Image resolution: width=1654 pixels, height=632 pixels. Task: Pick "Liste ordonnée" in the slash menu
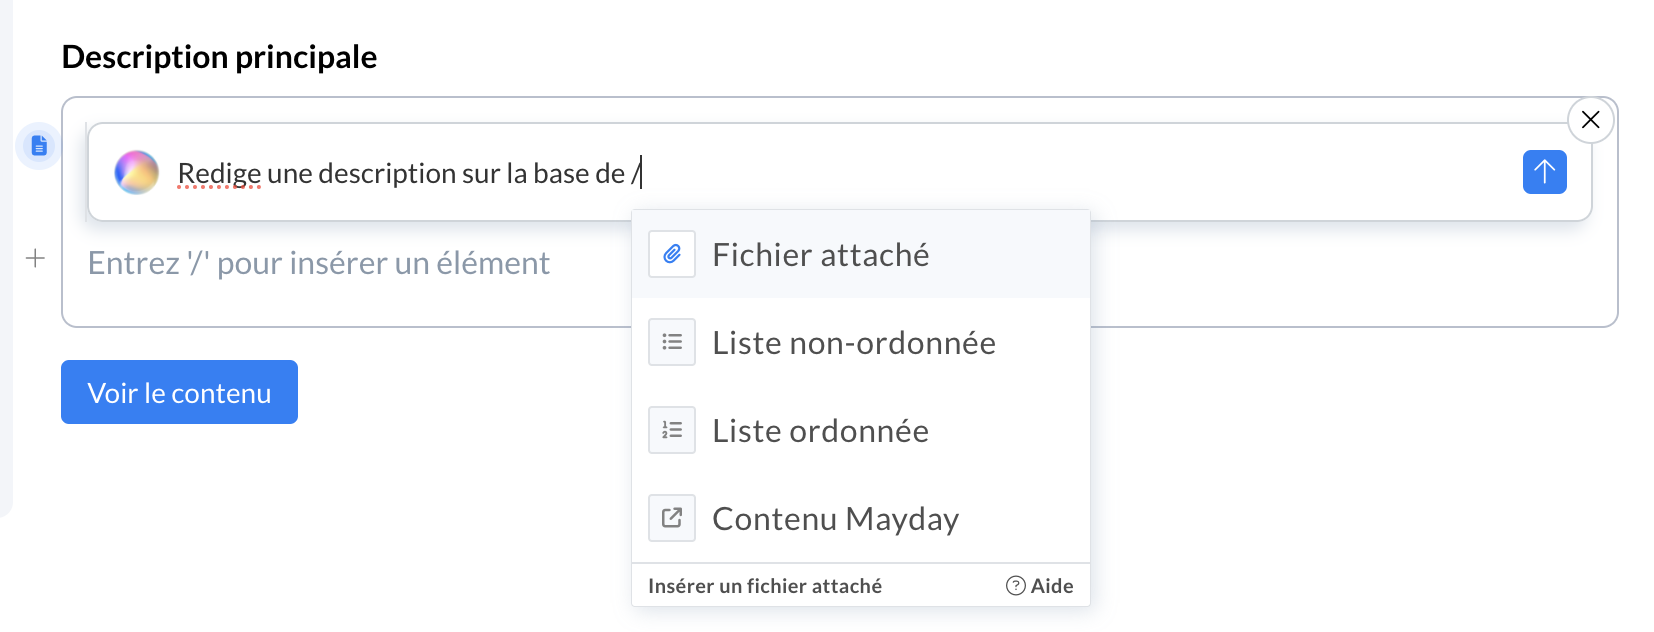pyautogui.click(x=821, y=431)
